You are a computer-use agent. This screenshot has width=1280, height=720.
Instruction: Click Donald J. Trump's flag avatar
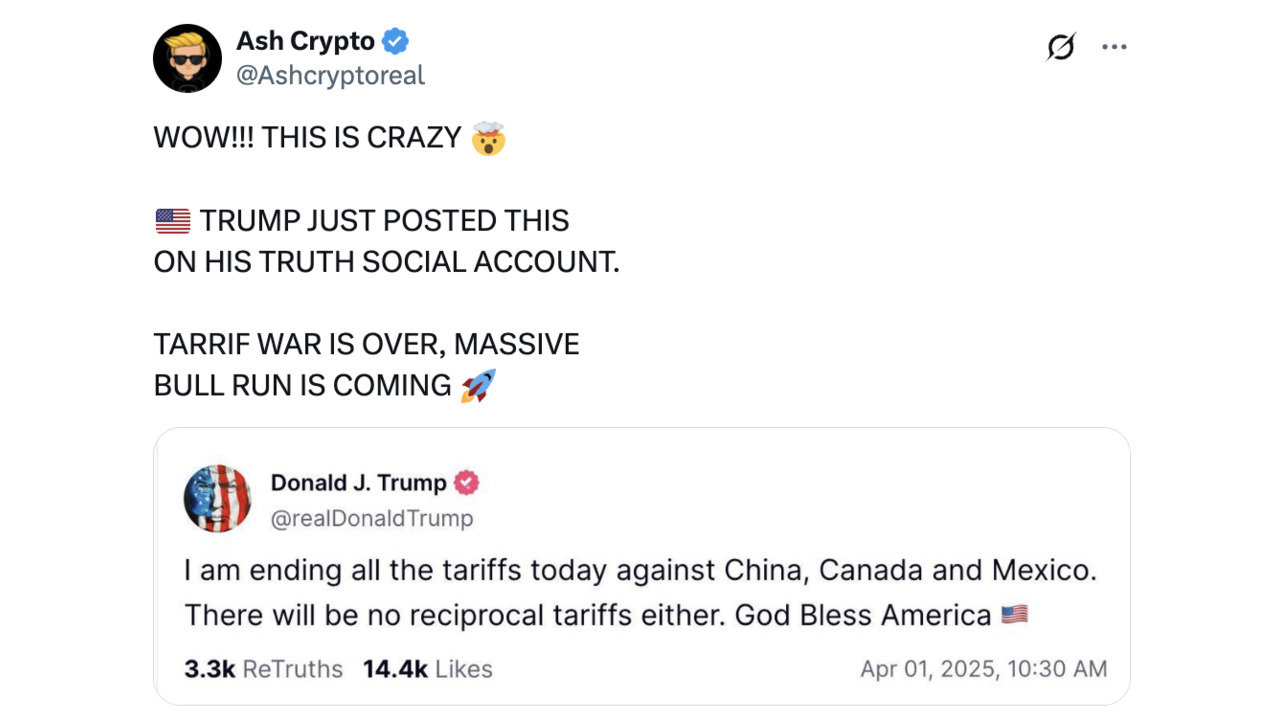(217, 498)
